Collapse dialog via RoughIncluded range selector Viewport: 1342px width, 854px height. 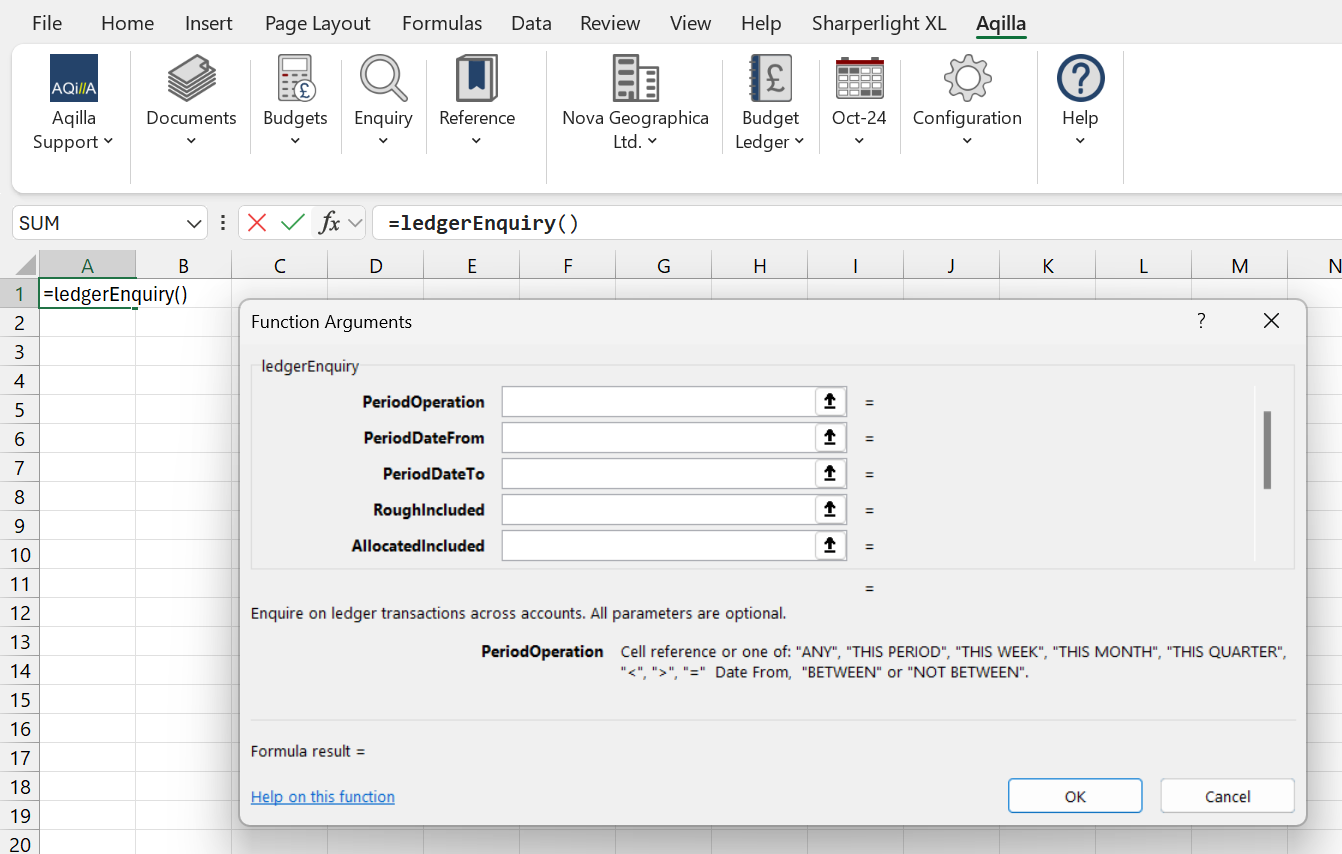[829, 510]
